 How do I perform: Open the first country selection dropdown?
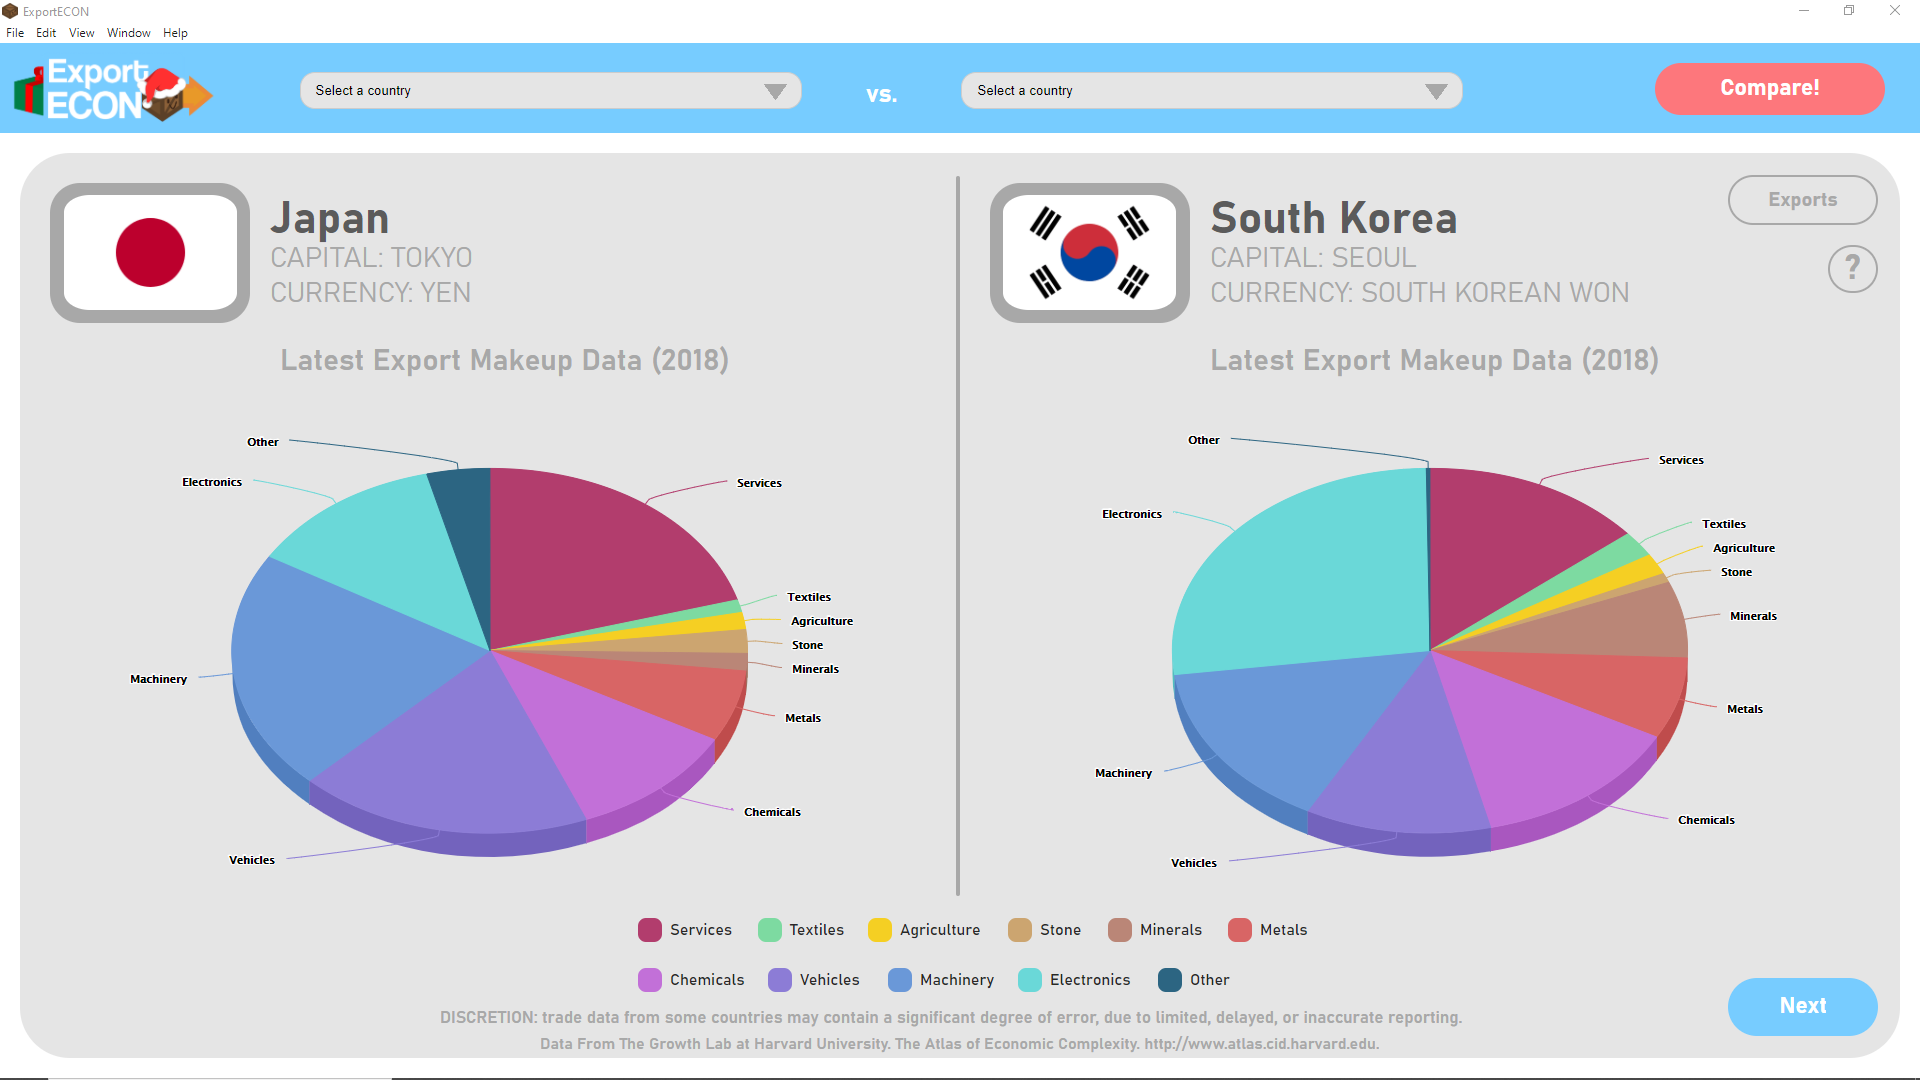coord(550,91)
